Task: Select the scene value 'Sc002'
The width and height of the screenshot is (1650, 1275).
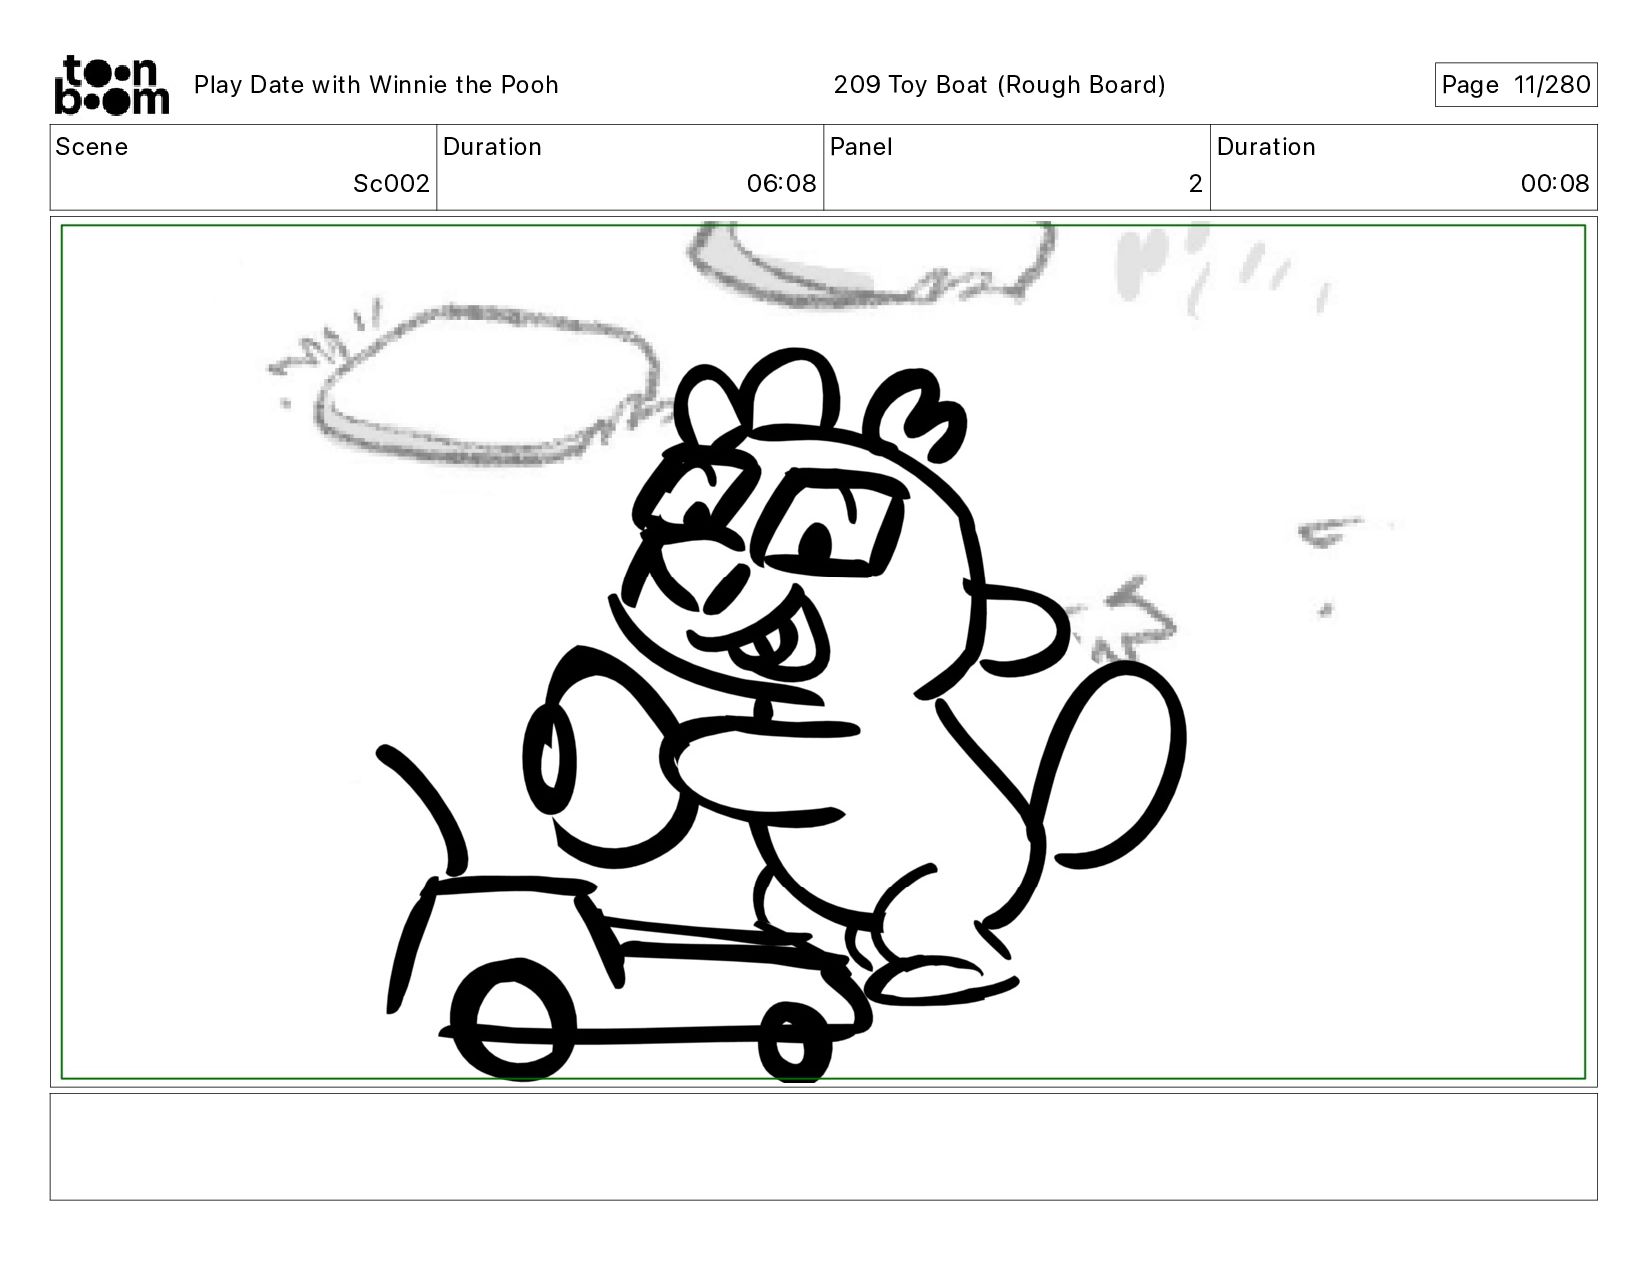Action: click(391, 184)
